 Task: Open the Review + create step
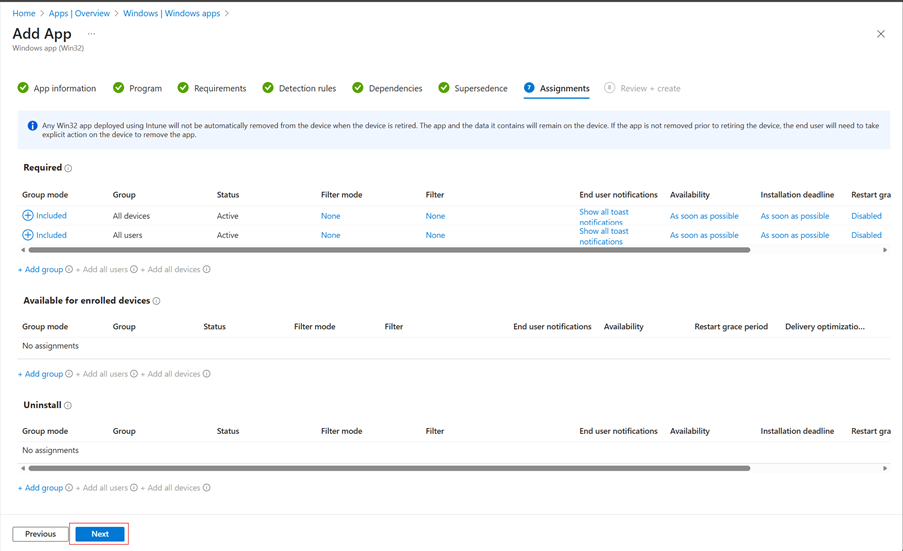pyautogui.click(x=642, y=88)
